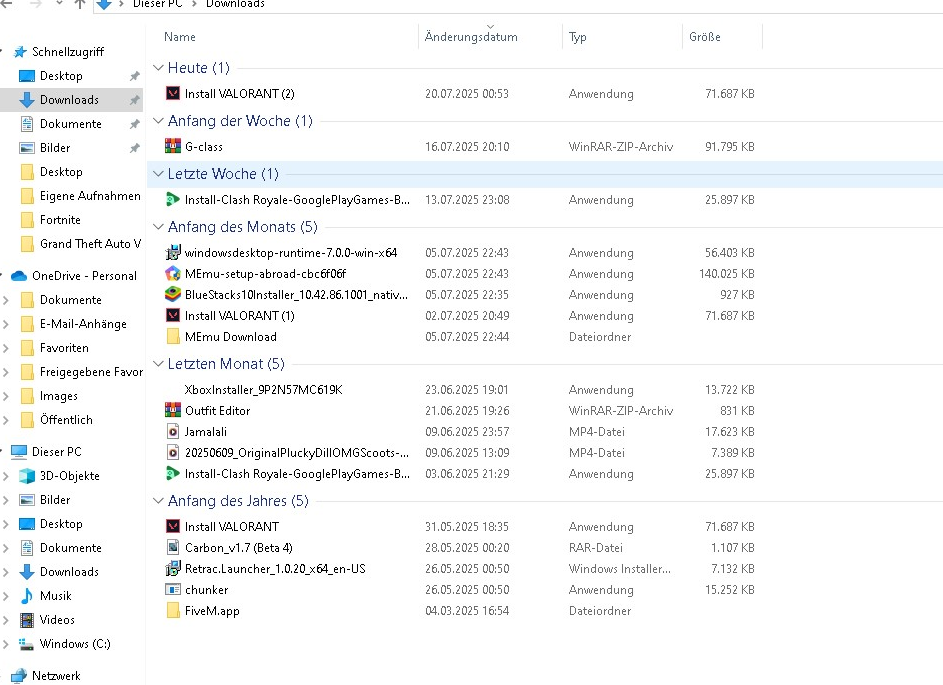Click the icon of Install VALORANT (1)
This screenshot has width=943, height=685.
(173, 315)
